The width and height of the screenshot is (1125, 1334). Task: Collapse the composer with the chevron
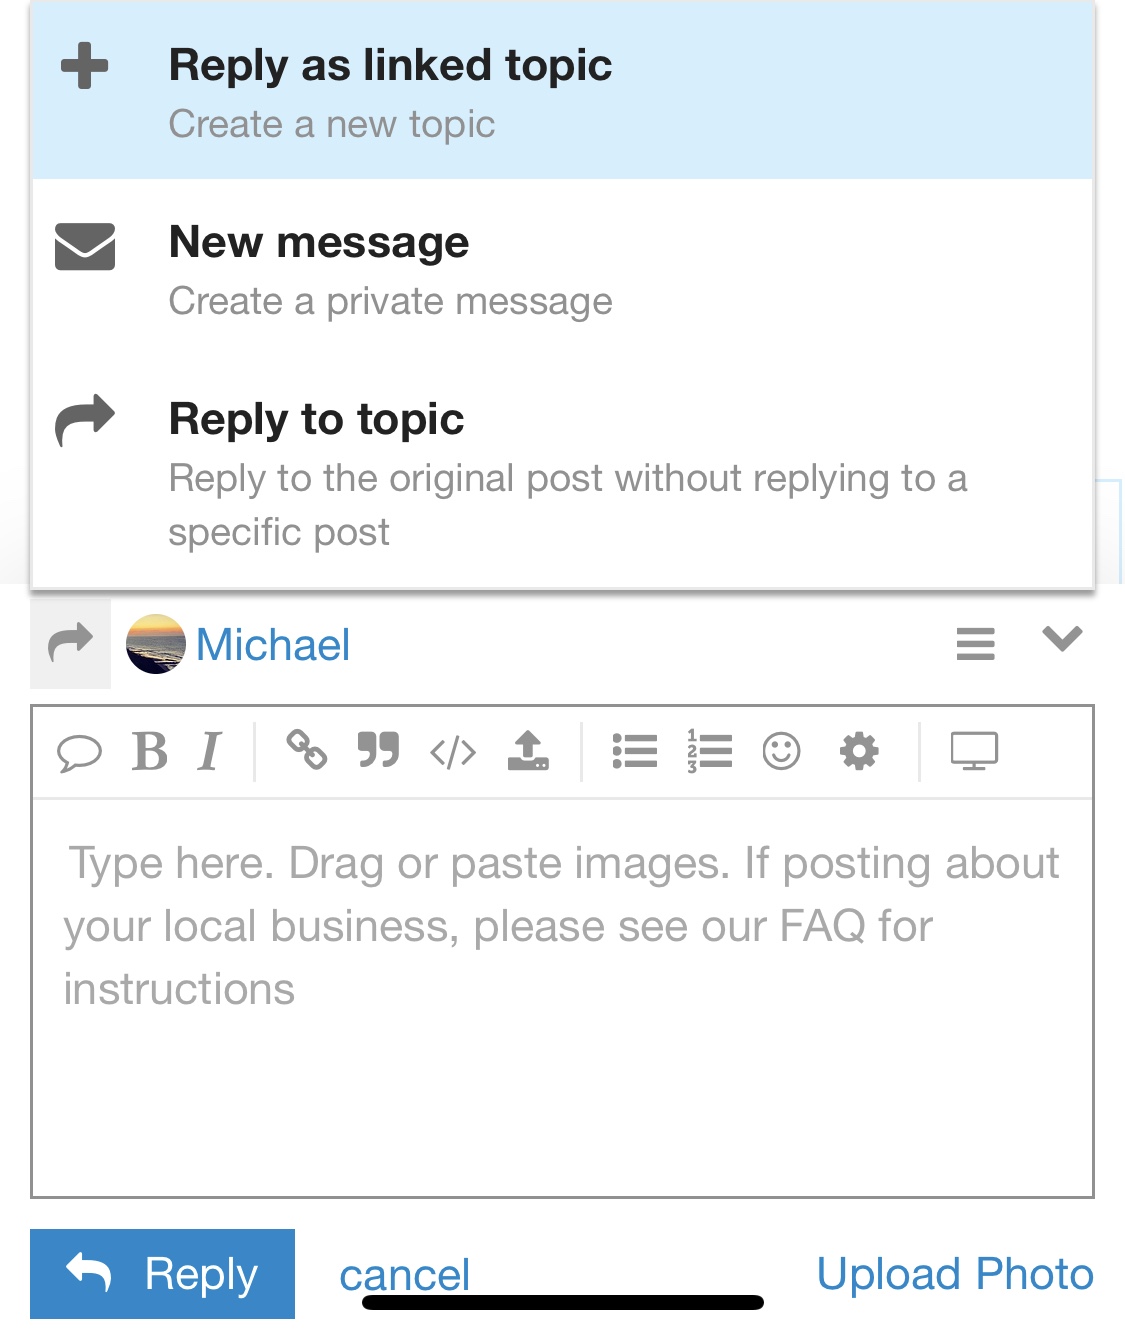(1062, 639)
